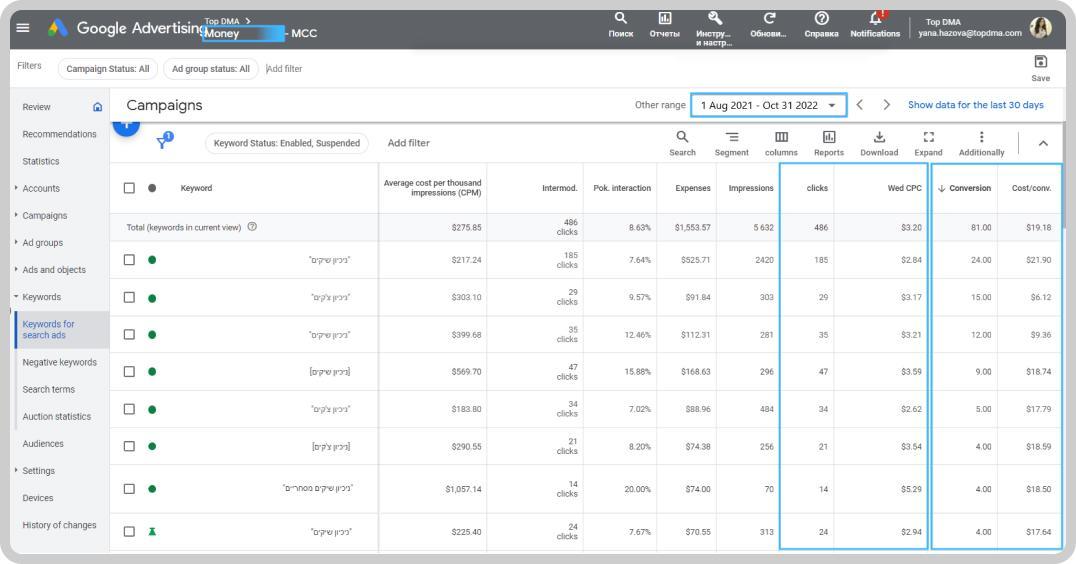This screenshot has height=564, width=1076.
Task: Click the blue plus add button
Action: (126, 125)
